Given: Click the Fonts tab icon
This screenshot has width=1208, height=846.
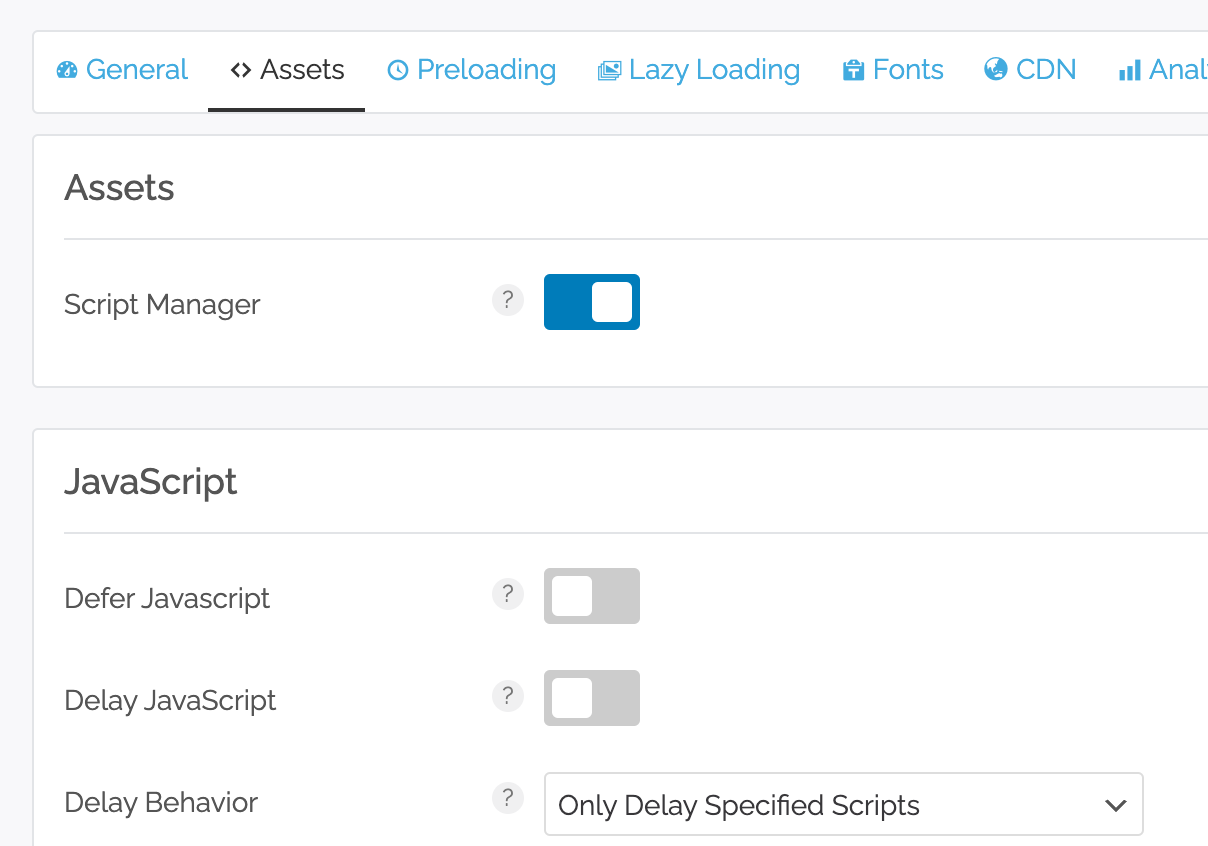Looking at the screenshot, I should point(853,71).
